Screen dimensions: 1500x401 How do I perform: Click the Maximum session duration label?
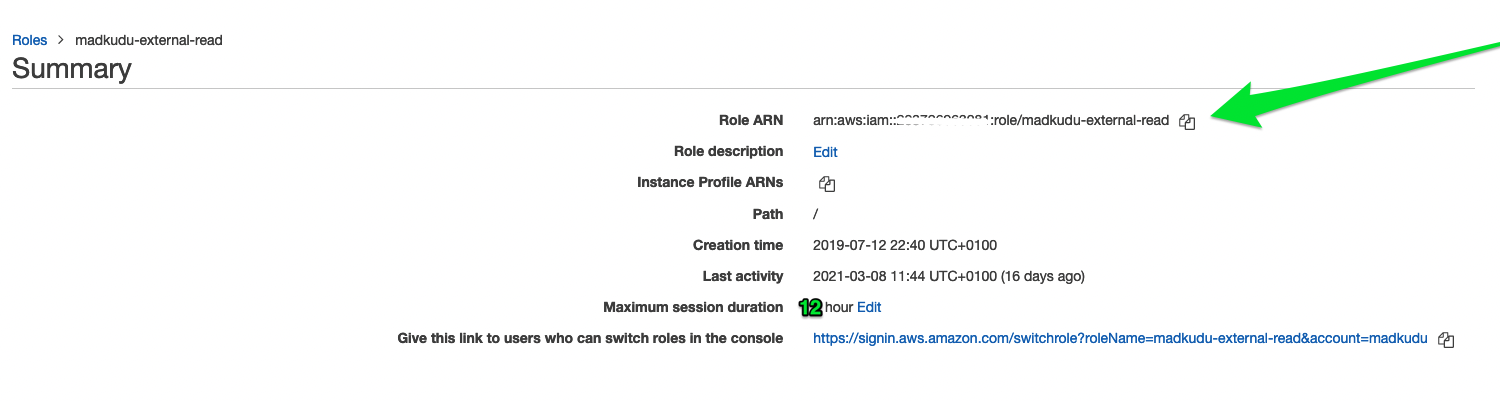(x=693, y=307)
